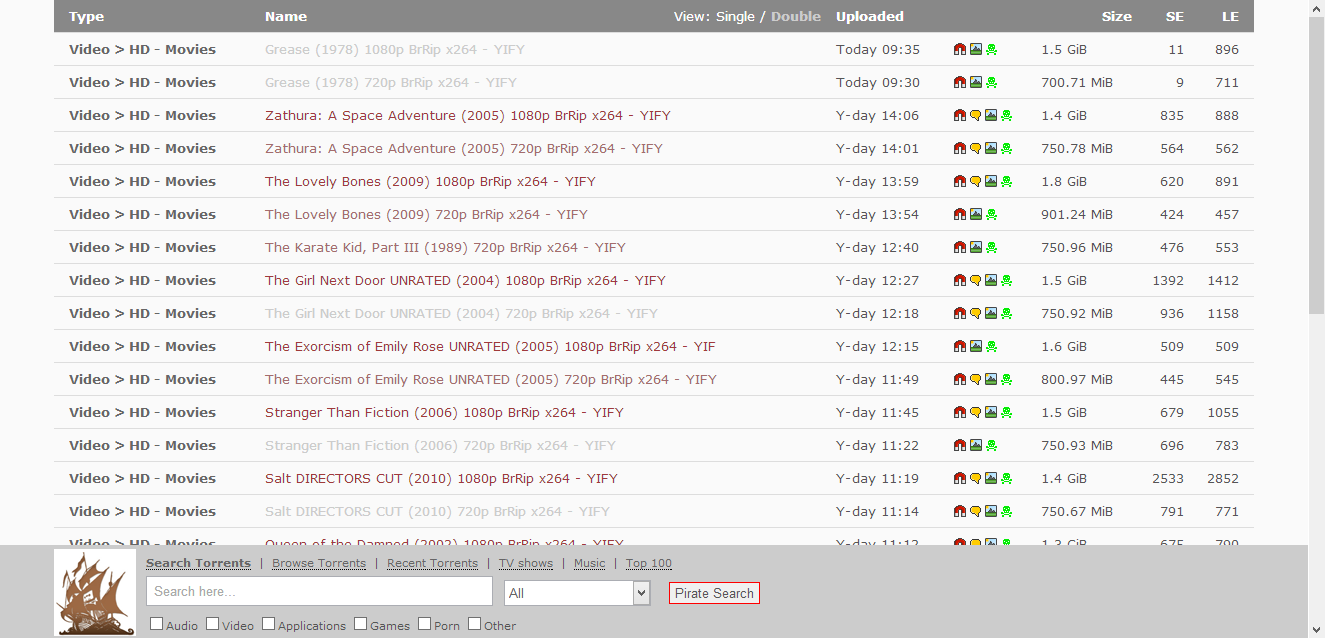Click magnet icon for Stranger Than Fiction 1080p
The image size is (1325, 638).
(x=960, y=412)
